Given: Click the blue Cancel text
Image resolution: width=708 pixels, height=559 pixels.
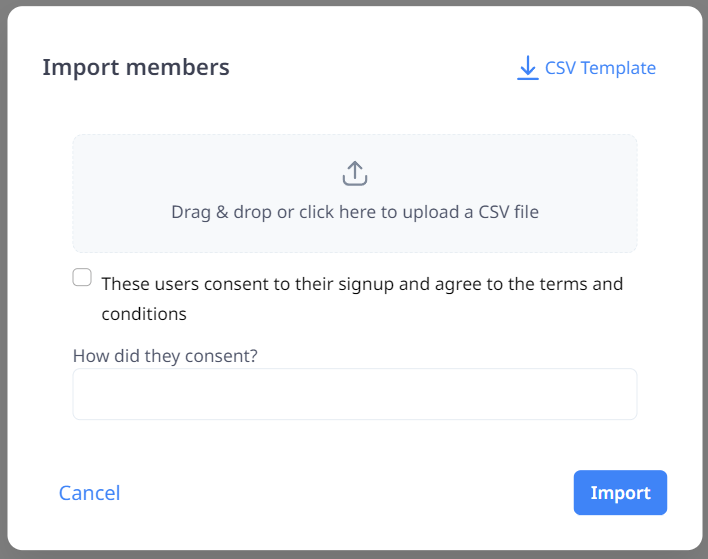Looking at the screenshot, I should pos(89,493).
